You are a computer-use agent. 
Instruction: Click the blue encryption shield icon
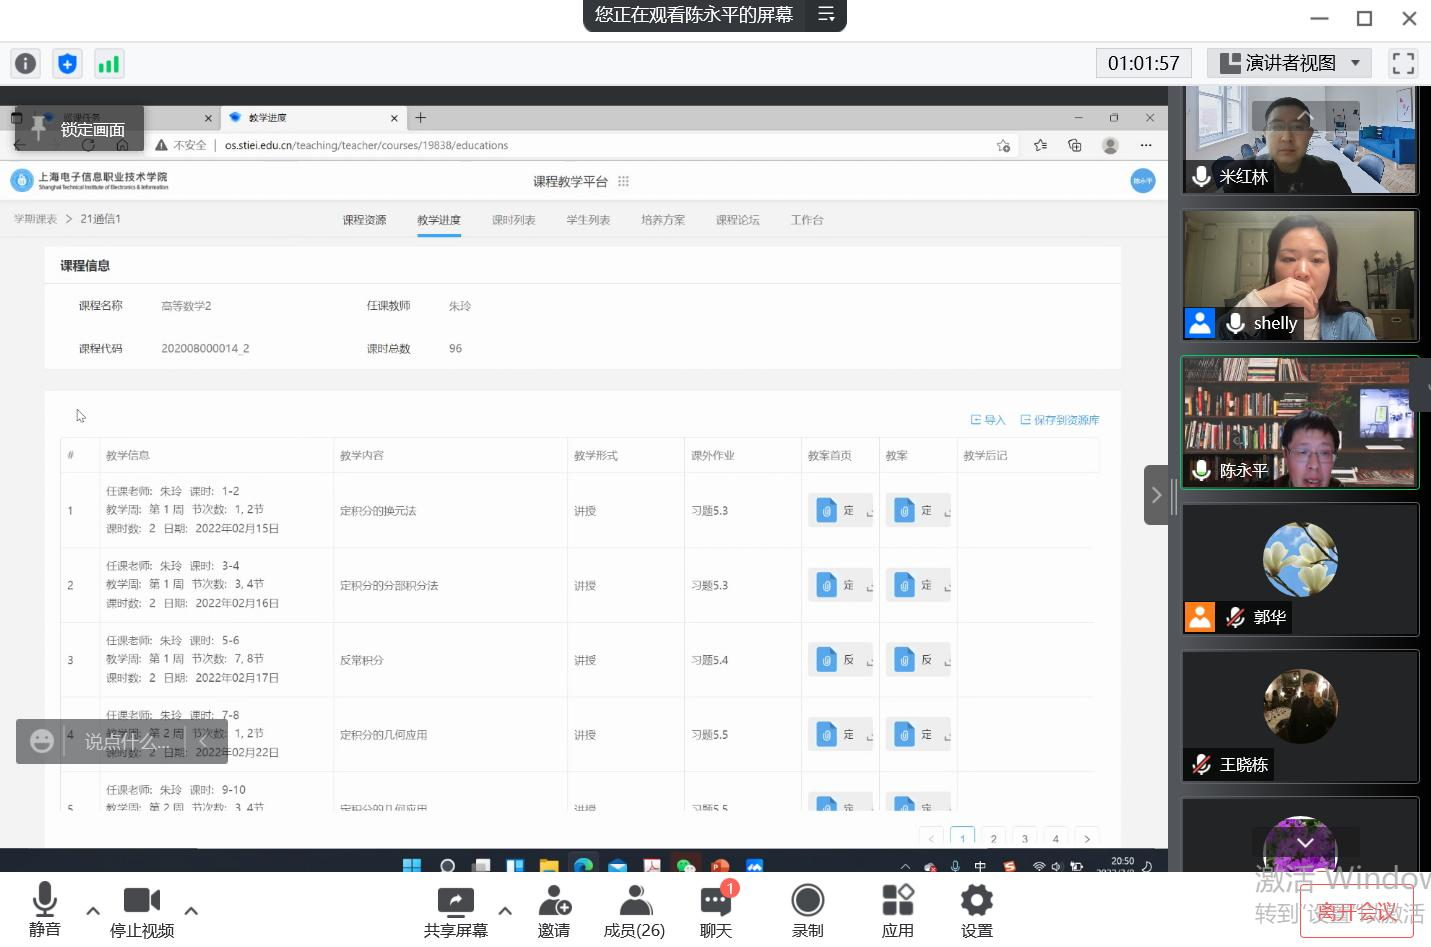pyautogui.click(x=67, y=64)
